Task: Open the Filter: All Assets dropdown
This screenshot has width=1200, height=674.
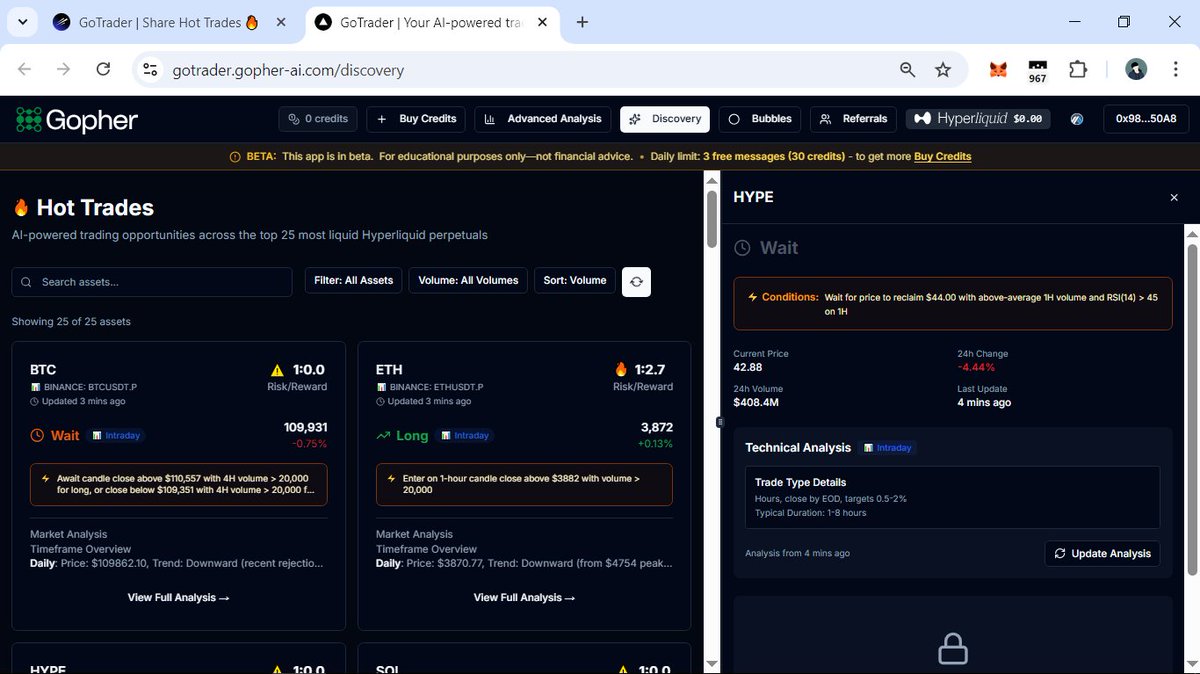Action: 353,281
